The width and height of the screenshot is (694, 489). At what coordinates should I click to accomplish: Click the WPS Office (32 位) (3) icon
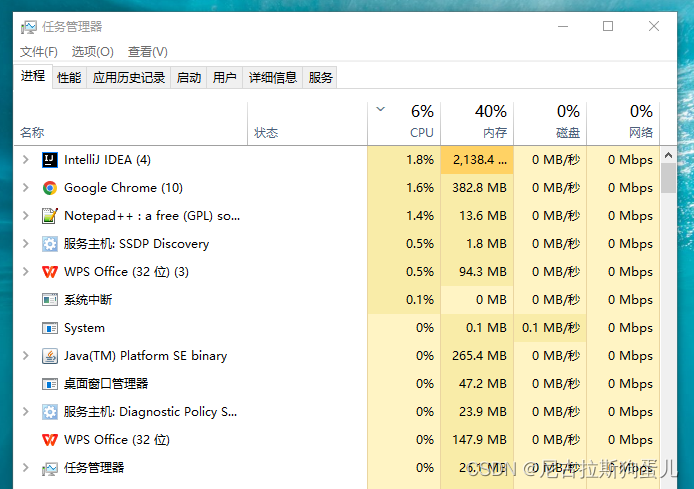tap(50, 272)
